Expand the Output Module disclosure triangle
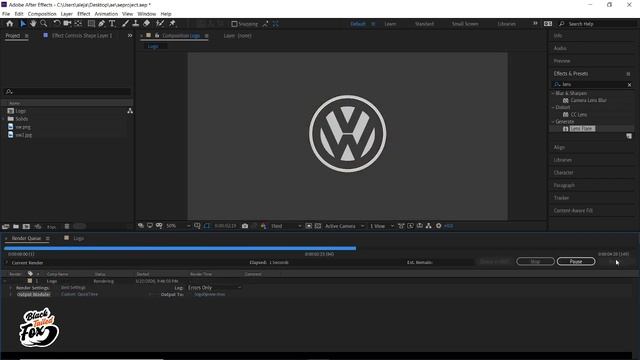 click(11, 295)
